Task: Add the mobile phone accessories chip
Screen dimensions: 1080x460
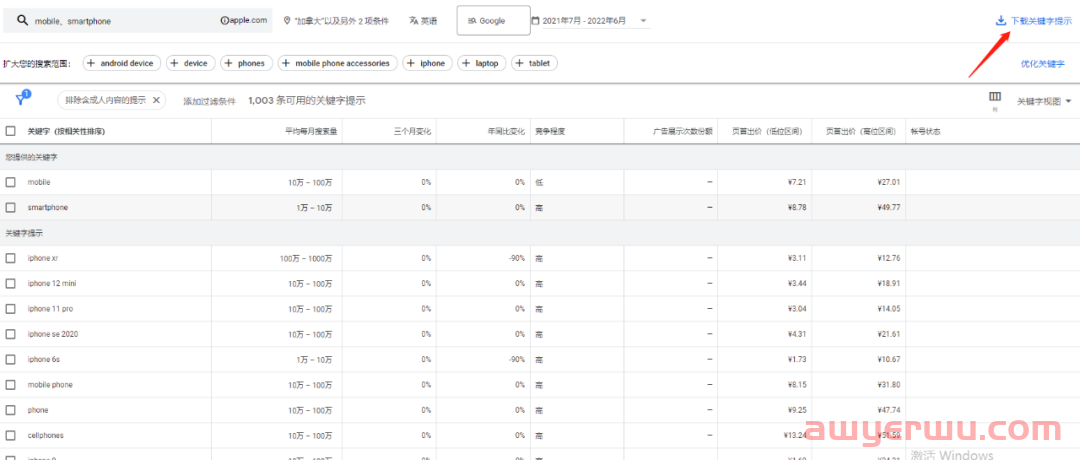Action: coord(338,63)
